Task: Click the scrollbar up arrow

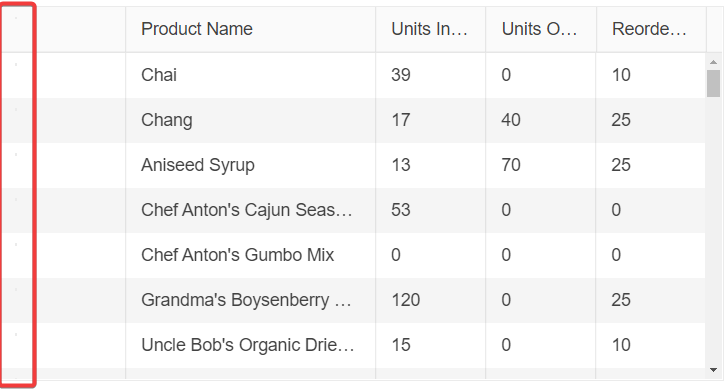Action: tap(713, 62)
